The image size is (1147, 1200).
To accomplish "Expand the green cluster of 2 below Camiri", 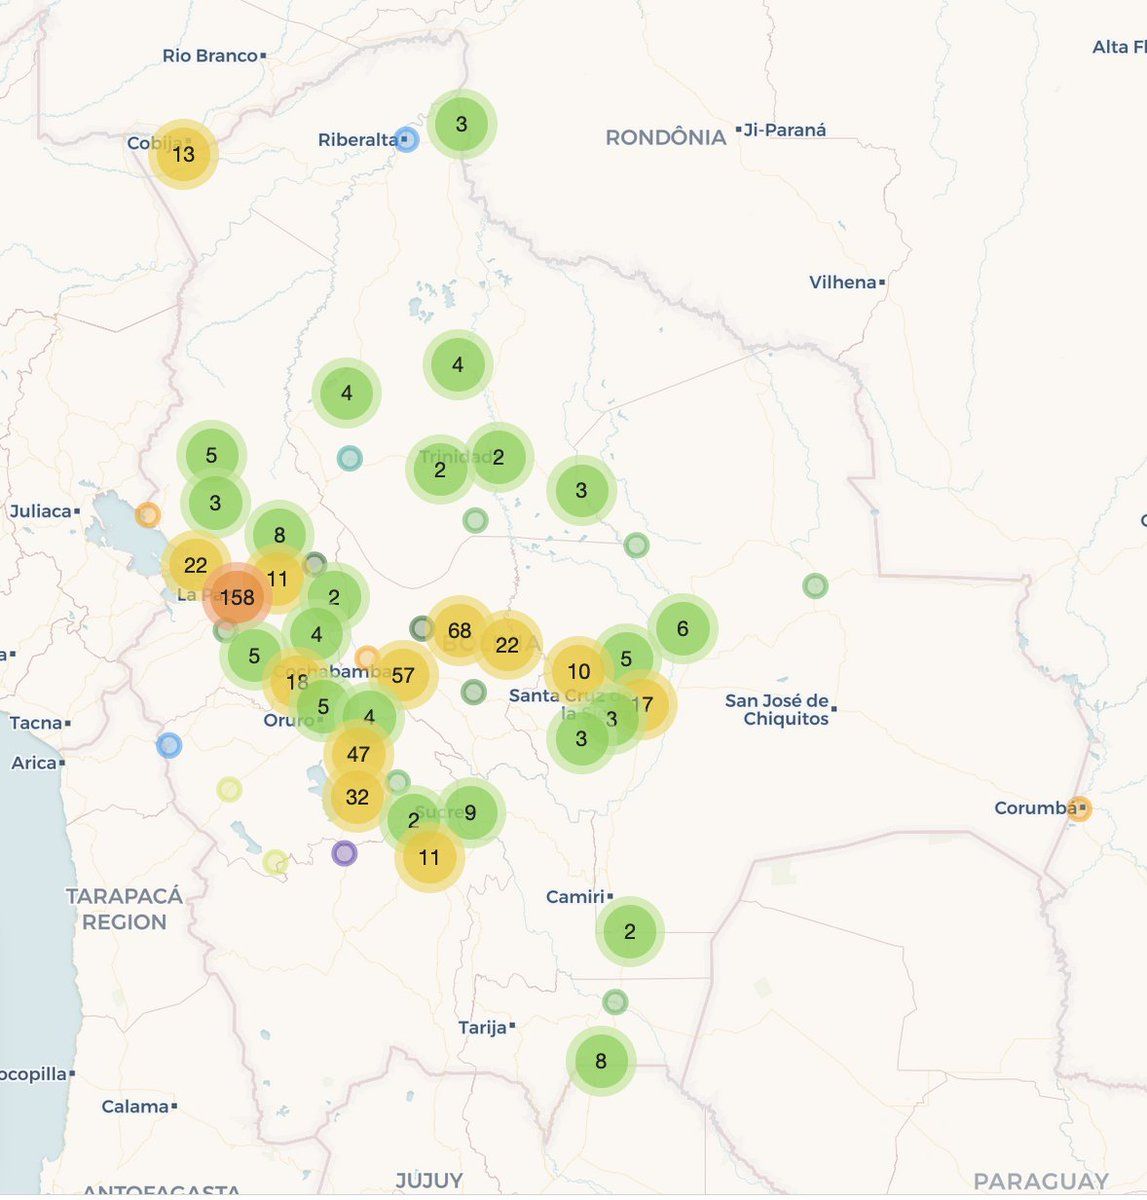I will click(x=629, y=931).
